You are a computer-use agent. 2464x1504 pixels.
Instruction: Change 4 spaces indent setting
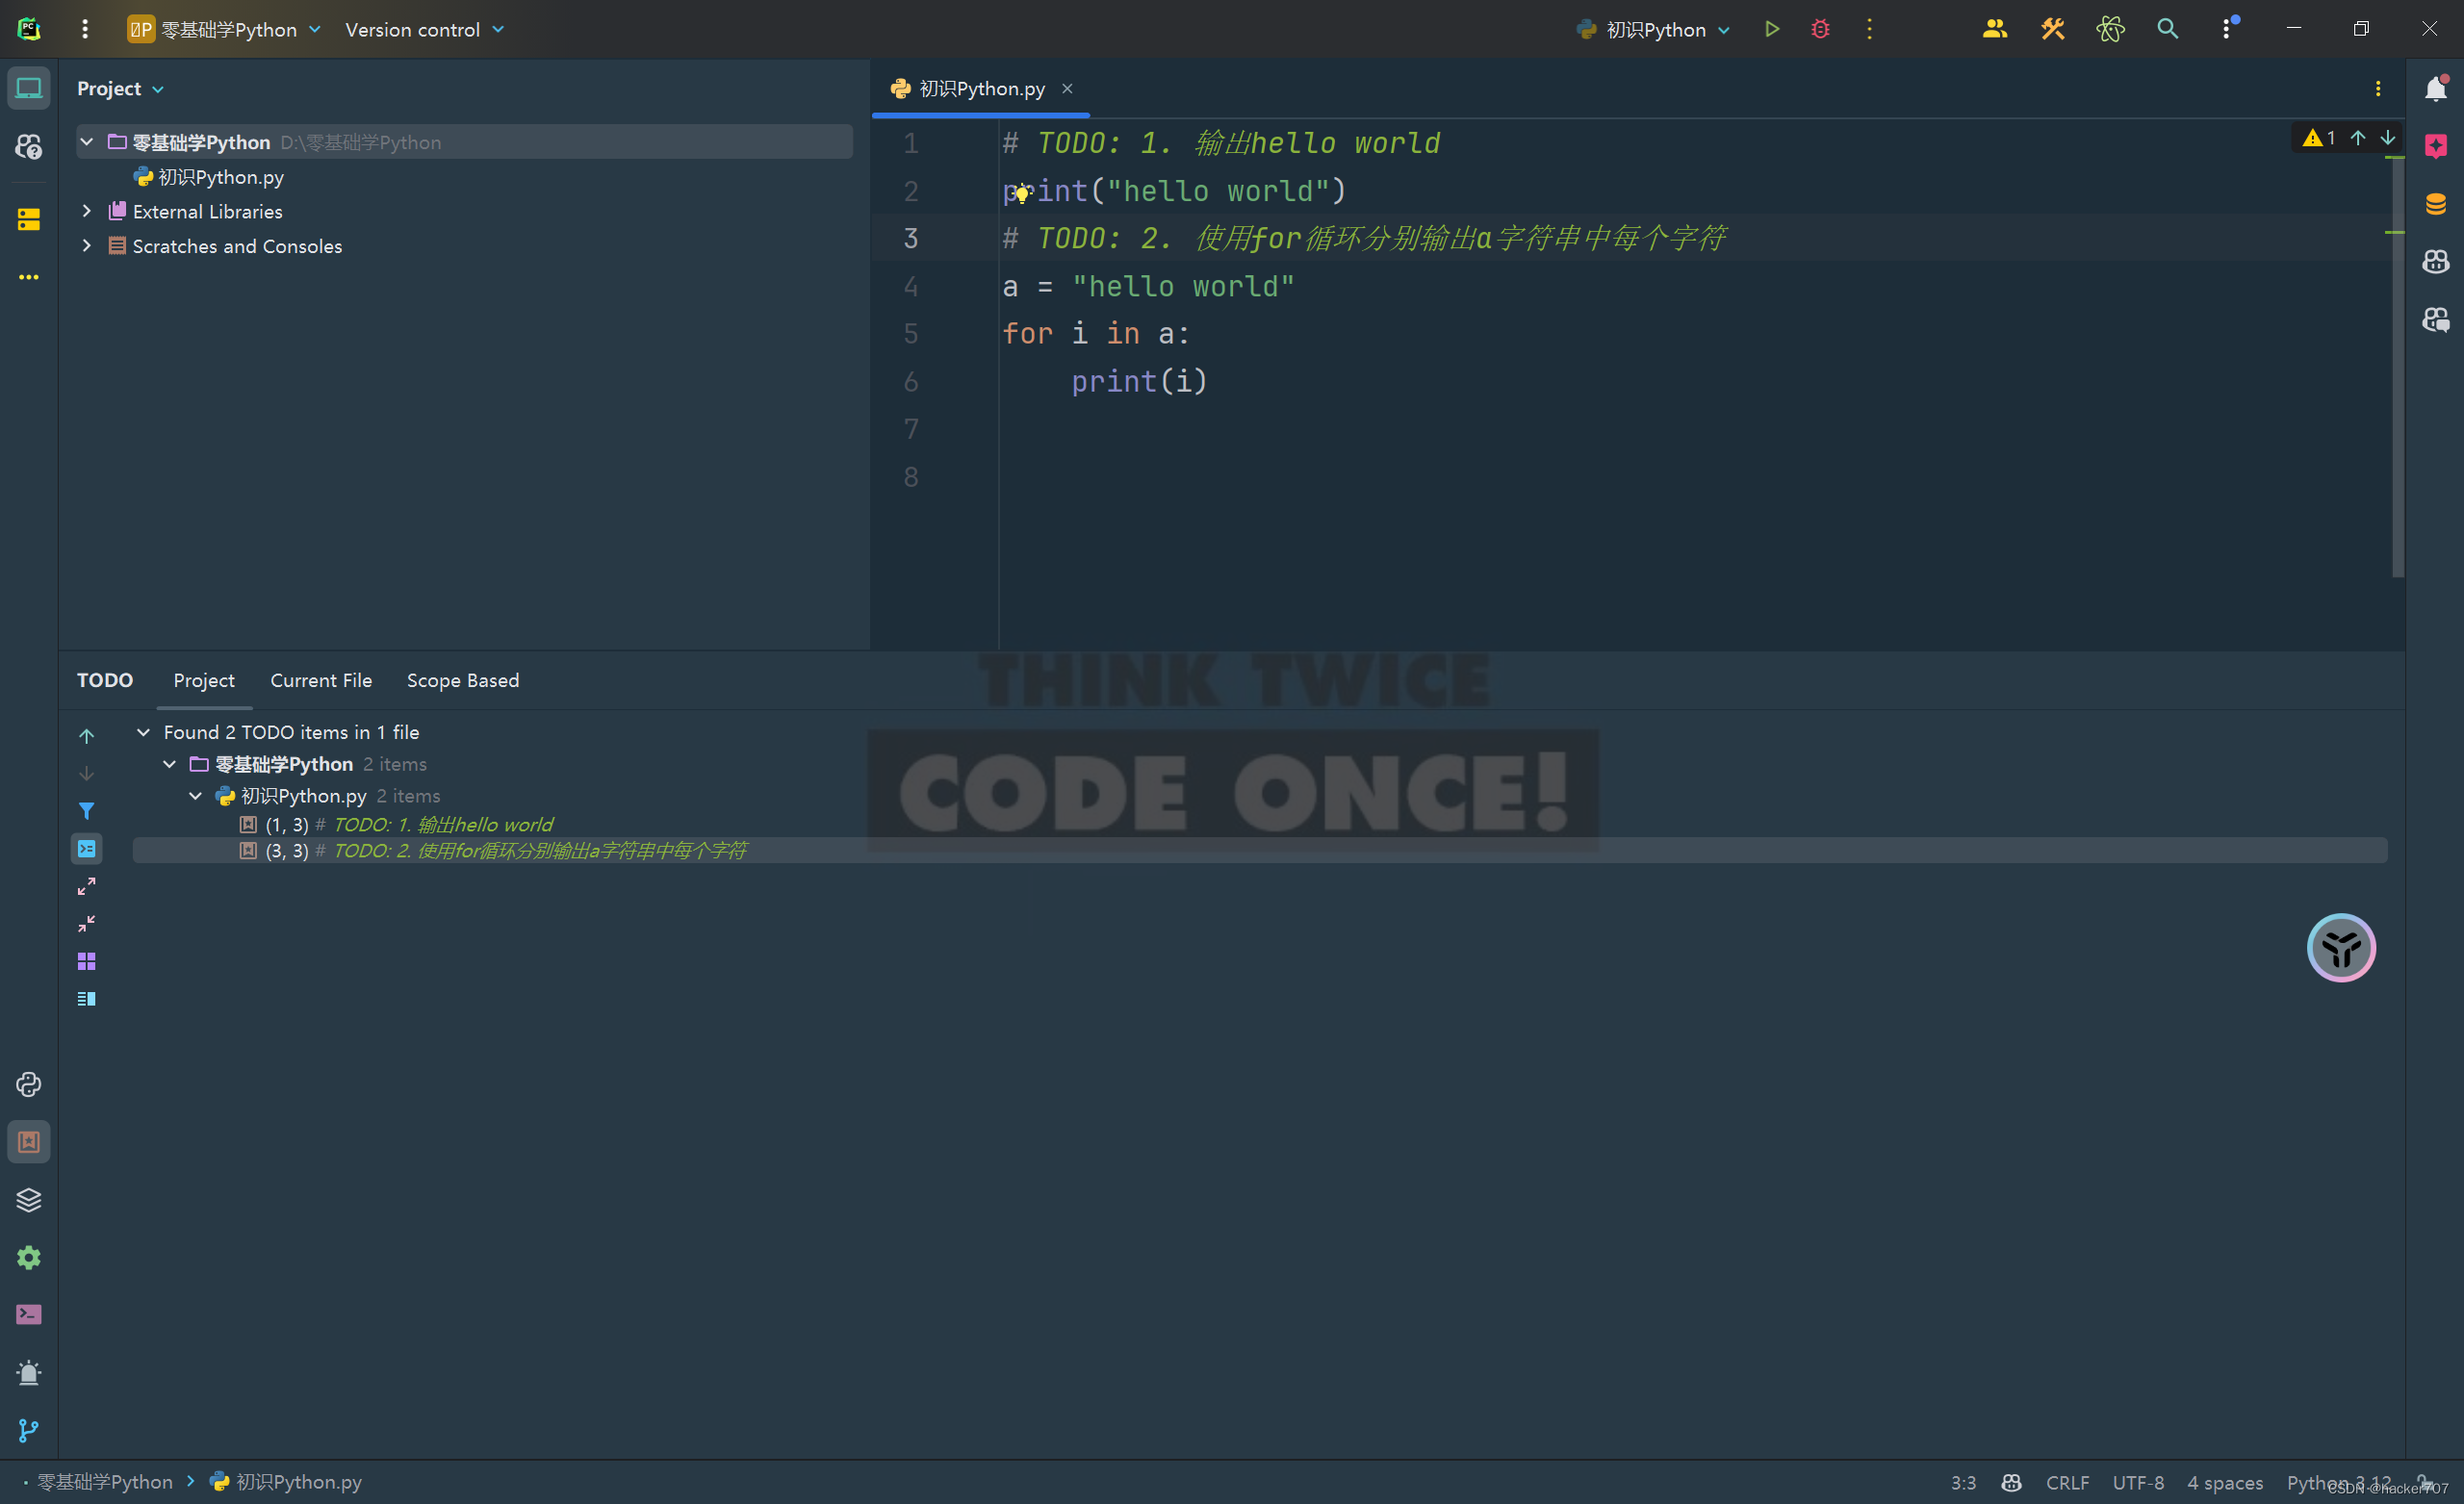[x=2224, y=1482]
